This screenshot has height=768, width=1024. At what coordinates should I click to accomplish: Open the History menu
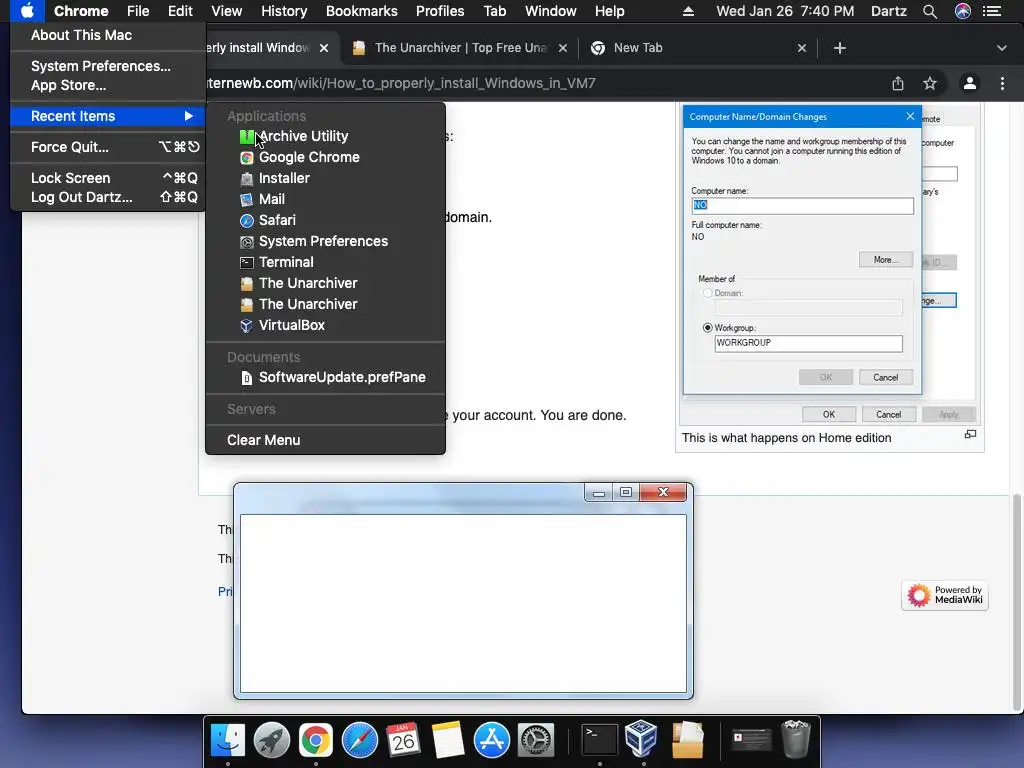point(283,11)
